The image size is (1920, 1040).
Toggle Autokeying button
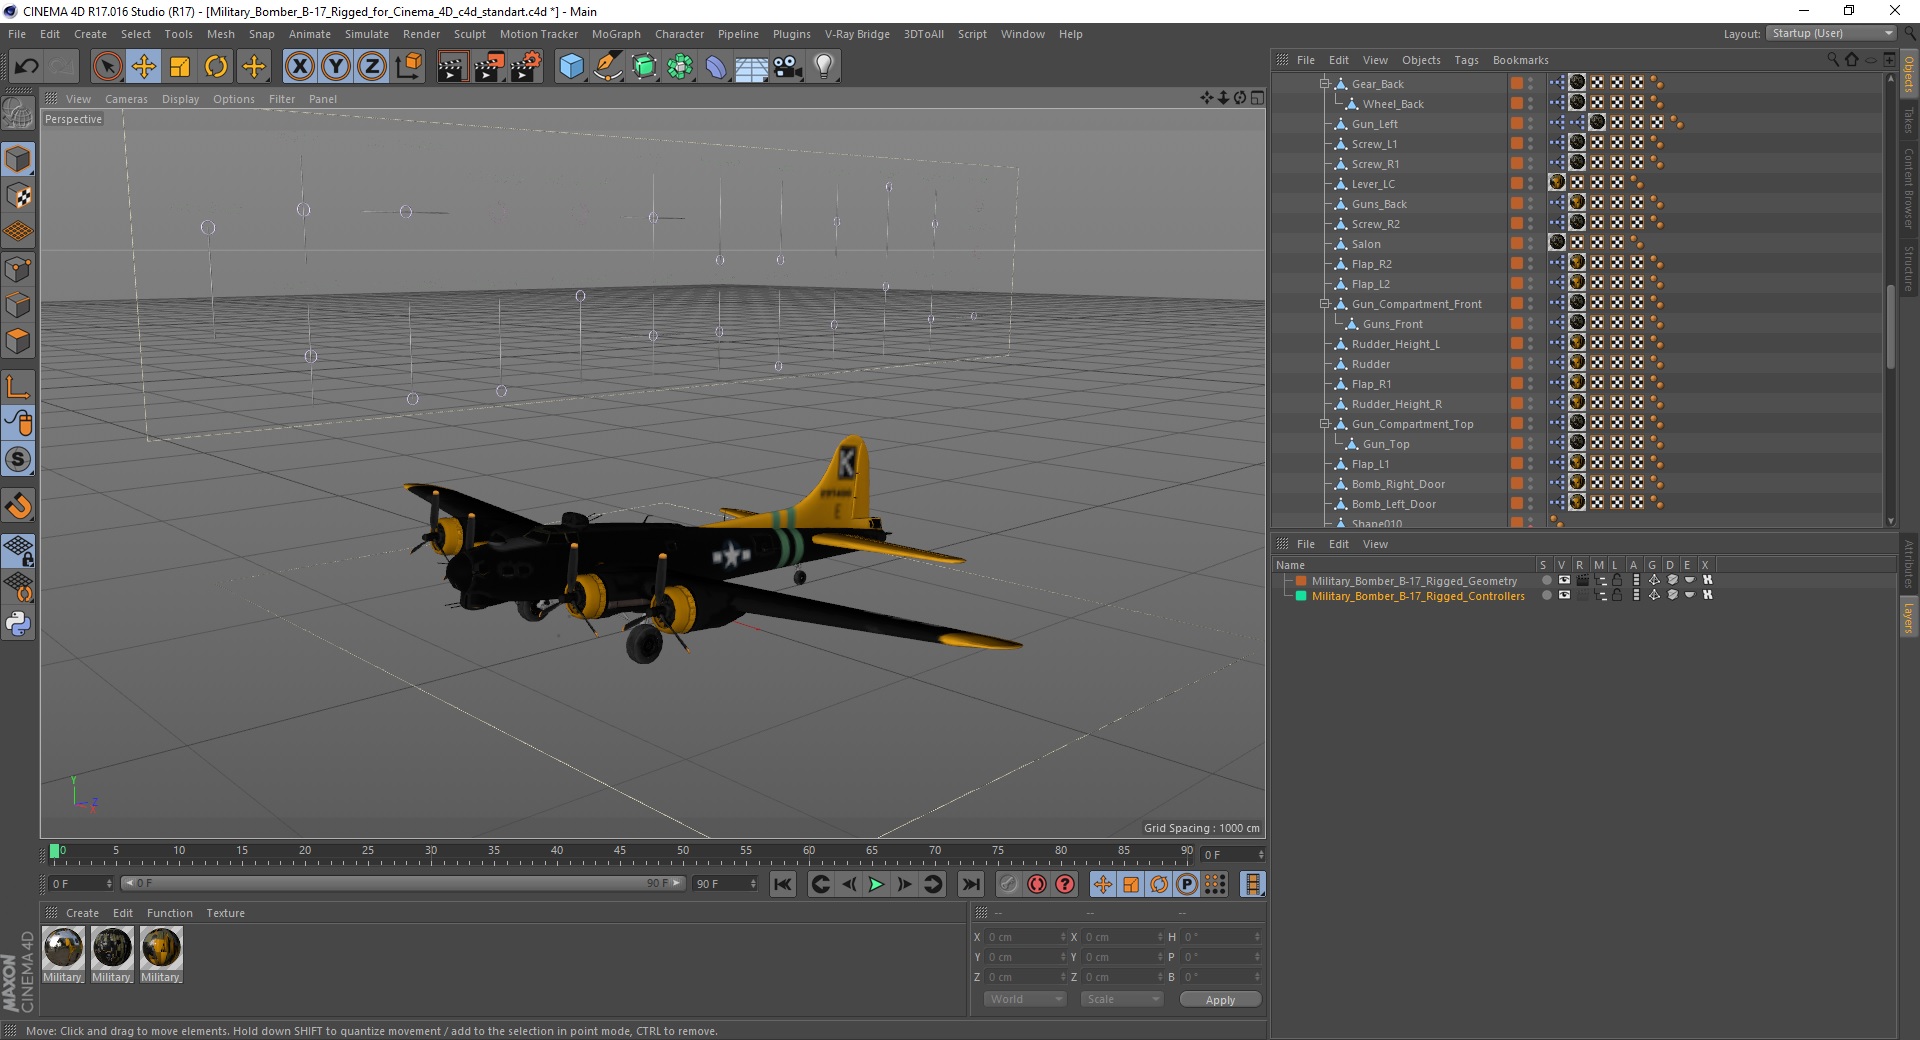[1037, 884]
